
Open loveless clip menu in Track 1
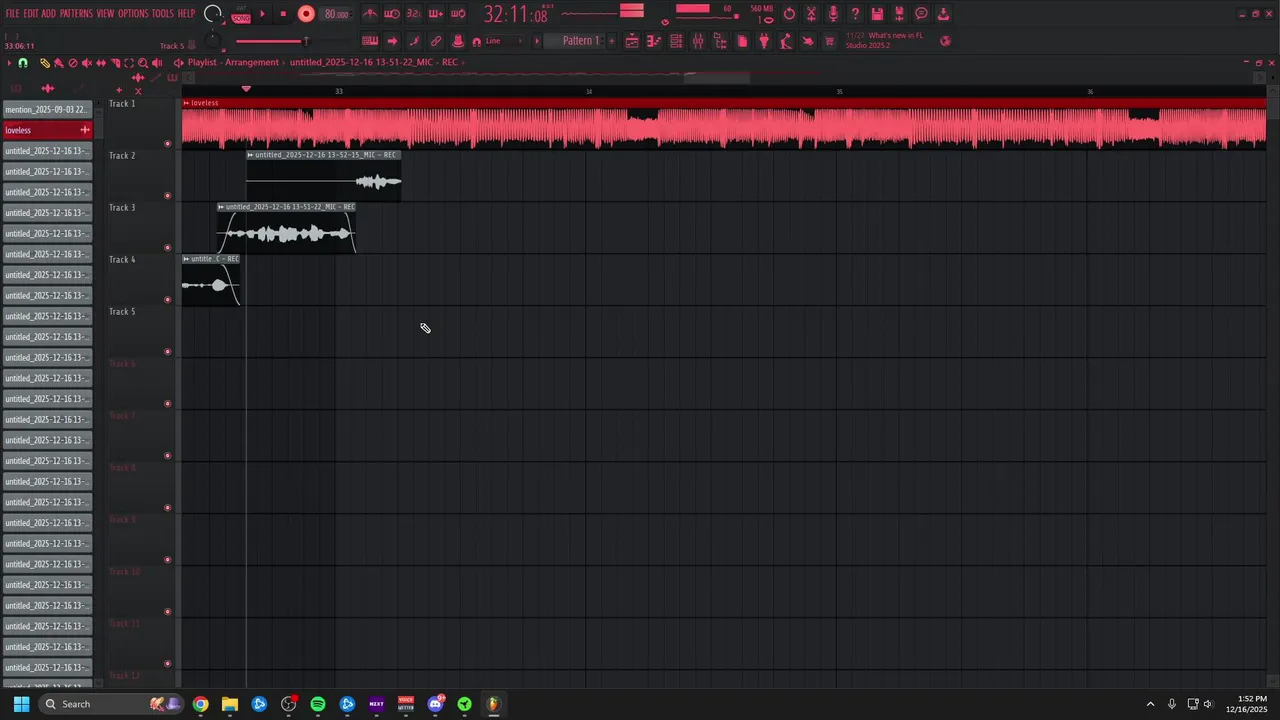[186, 103]
